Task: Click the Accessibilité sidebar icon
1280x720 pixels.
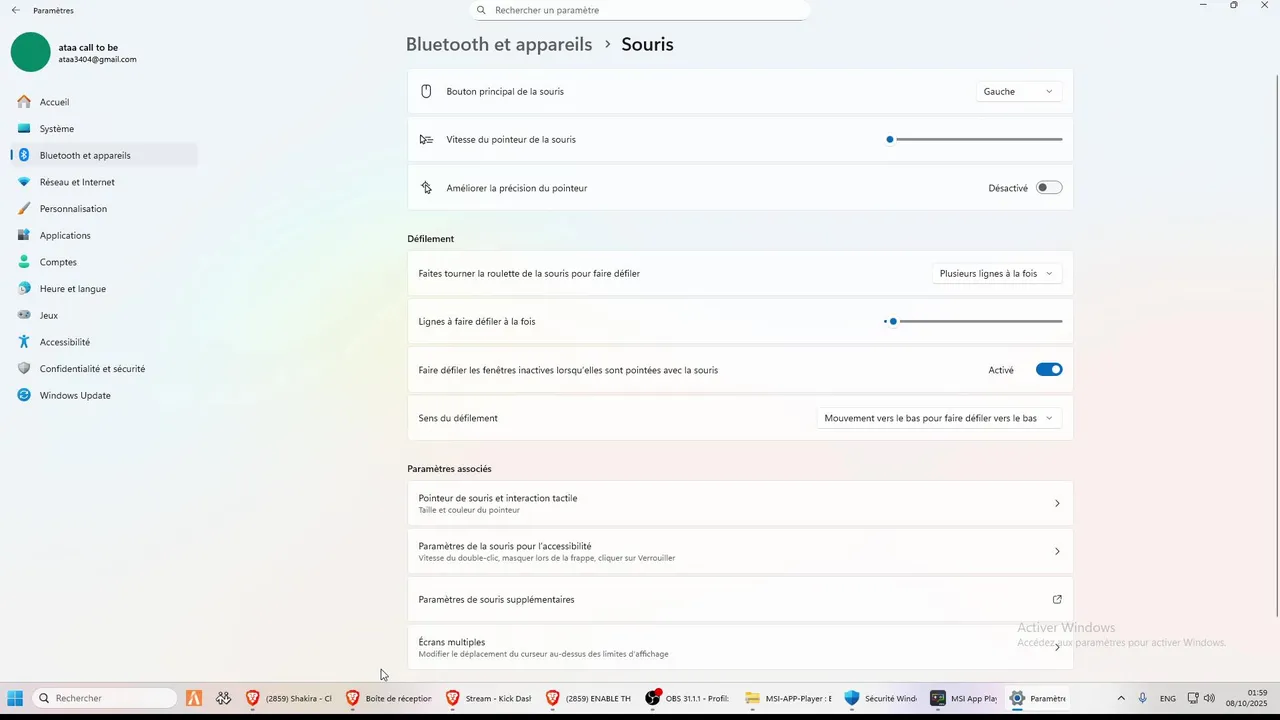Action: tap(24, 342)
